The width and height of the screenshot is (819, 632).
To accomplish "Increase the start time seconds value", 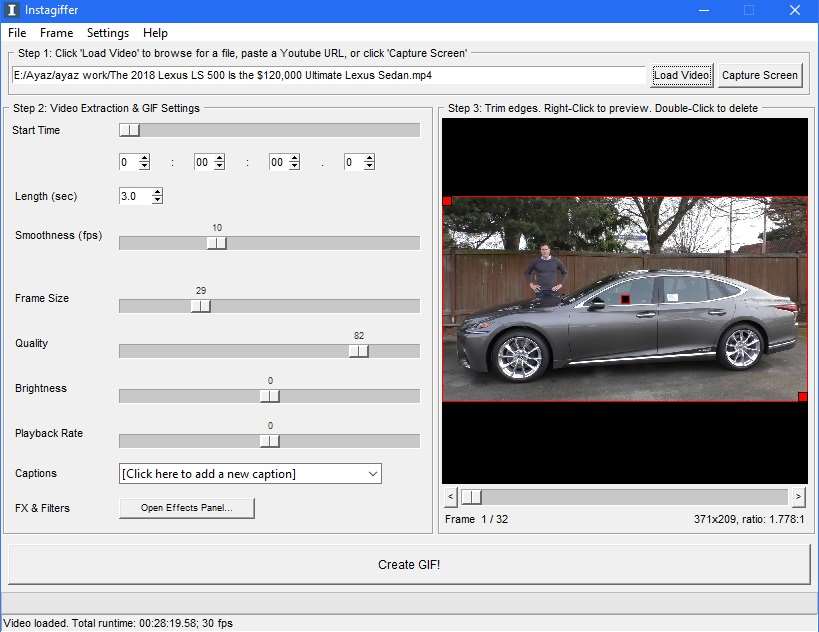I will pos(295,158).
